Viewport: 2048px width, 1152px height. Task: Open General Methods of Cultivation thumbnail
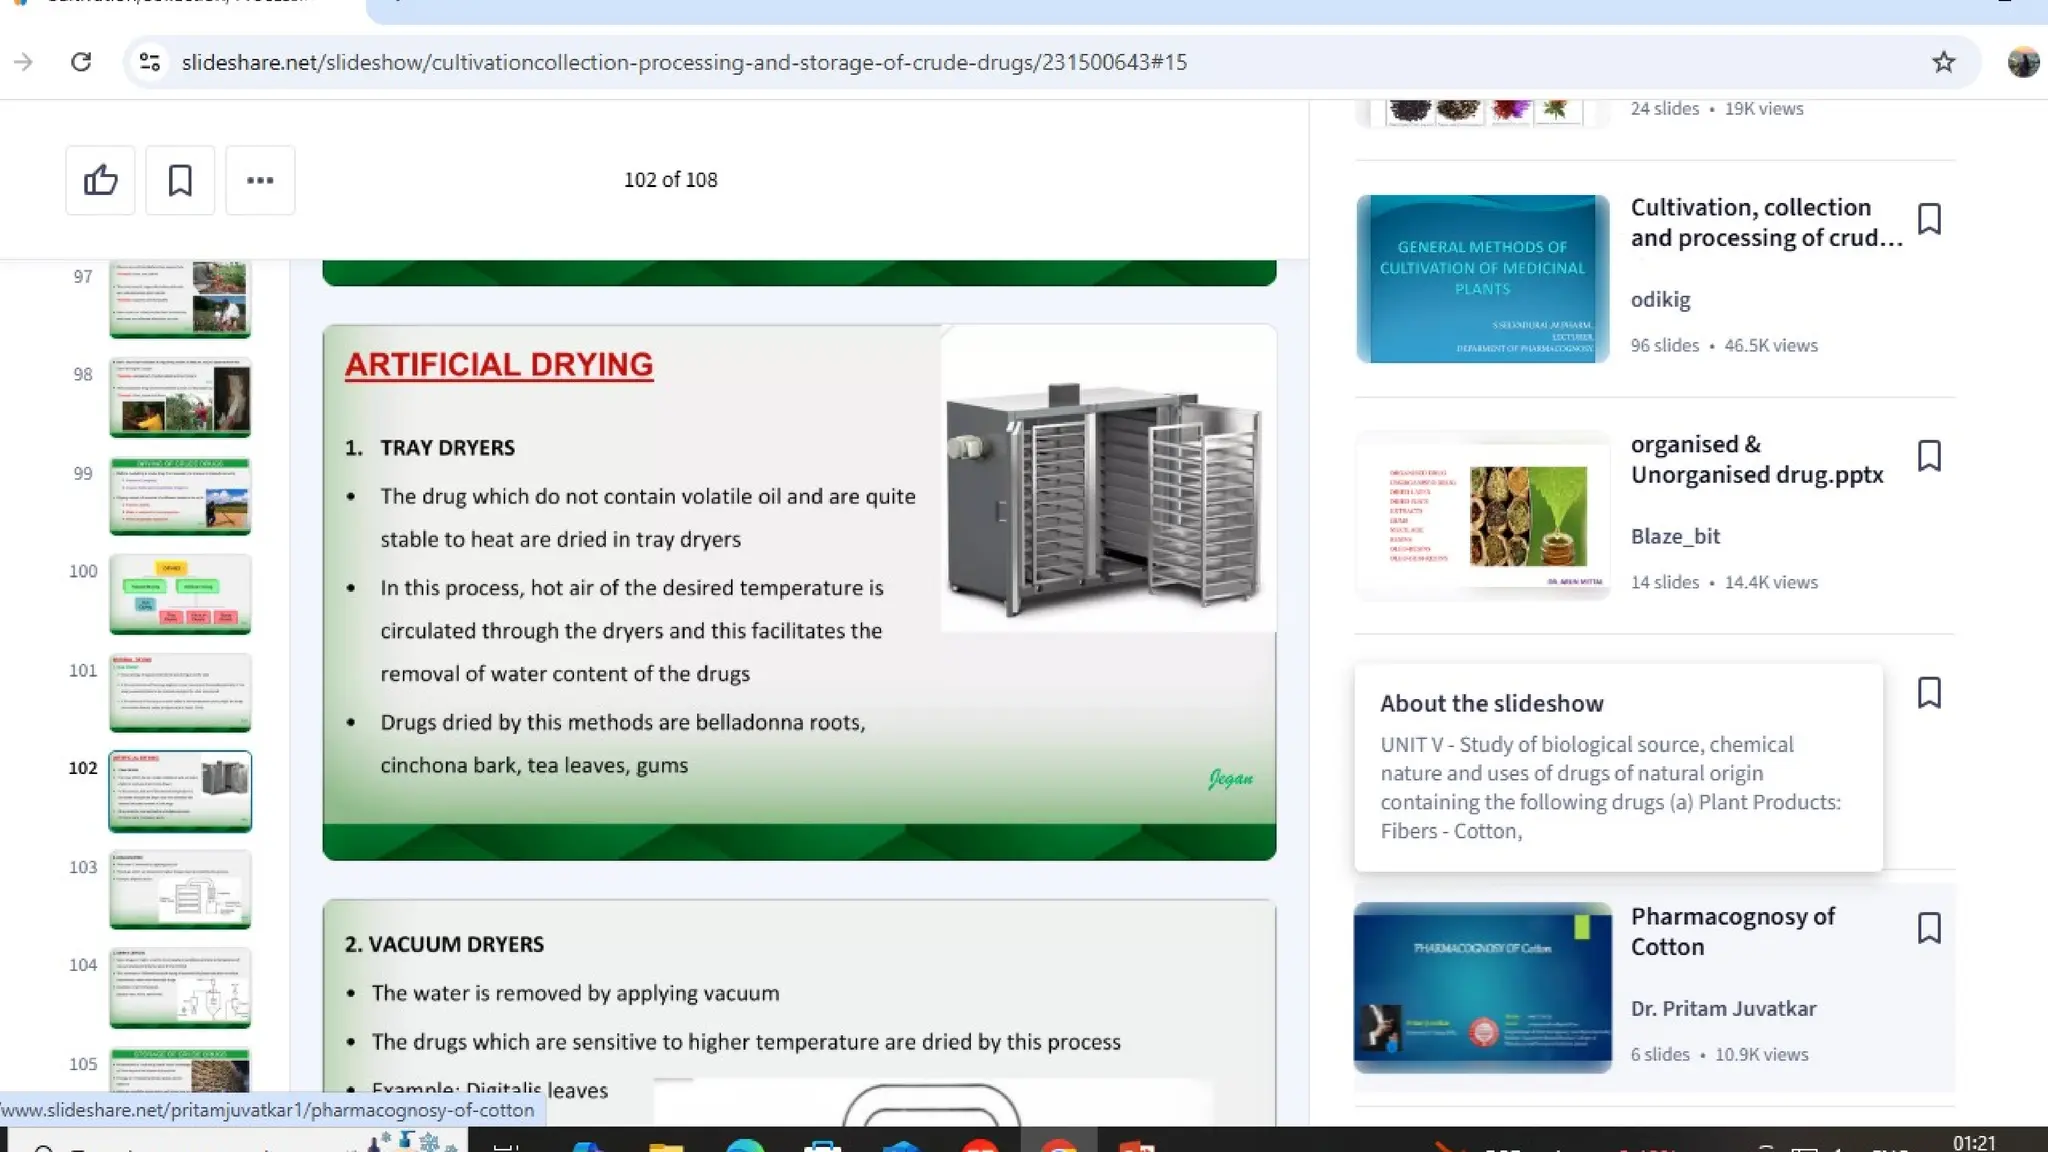click(1482, 279)
